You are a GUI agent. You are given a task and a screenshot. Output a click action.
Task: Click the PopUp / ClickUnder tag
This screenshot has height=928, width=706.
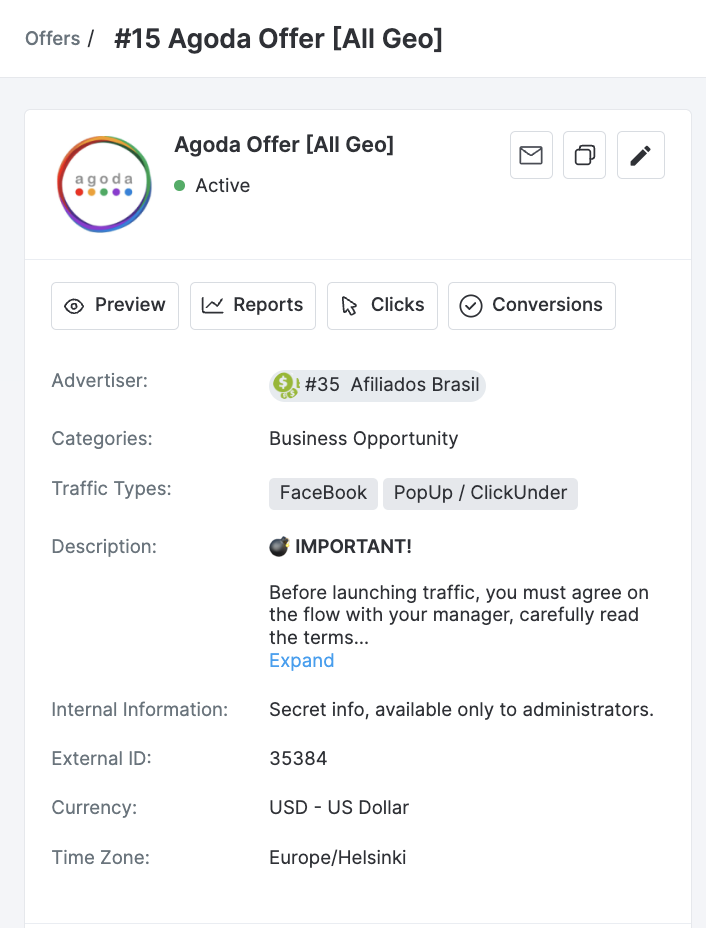click(x=480, y=494)
